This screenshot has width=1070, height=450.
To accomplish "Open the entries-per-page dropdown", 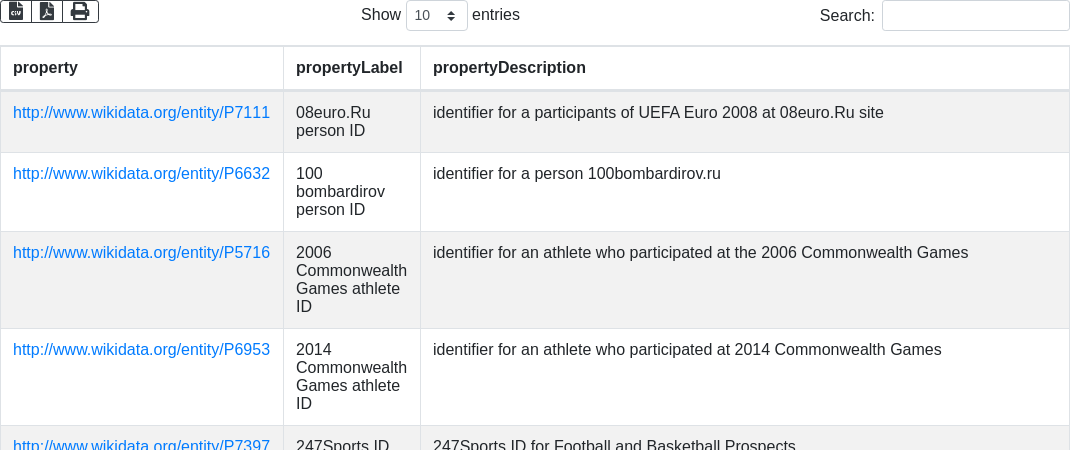I will pos(436,16).
